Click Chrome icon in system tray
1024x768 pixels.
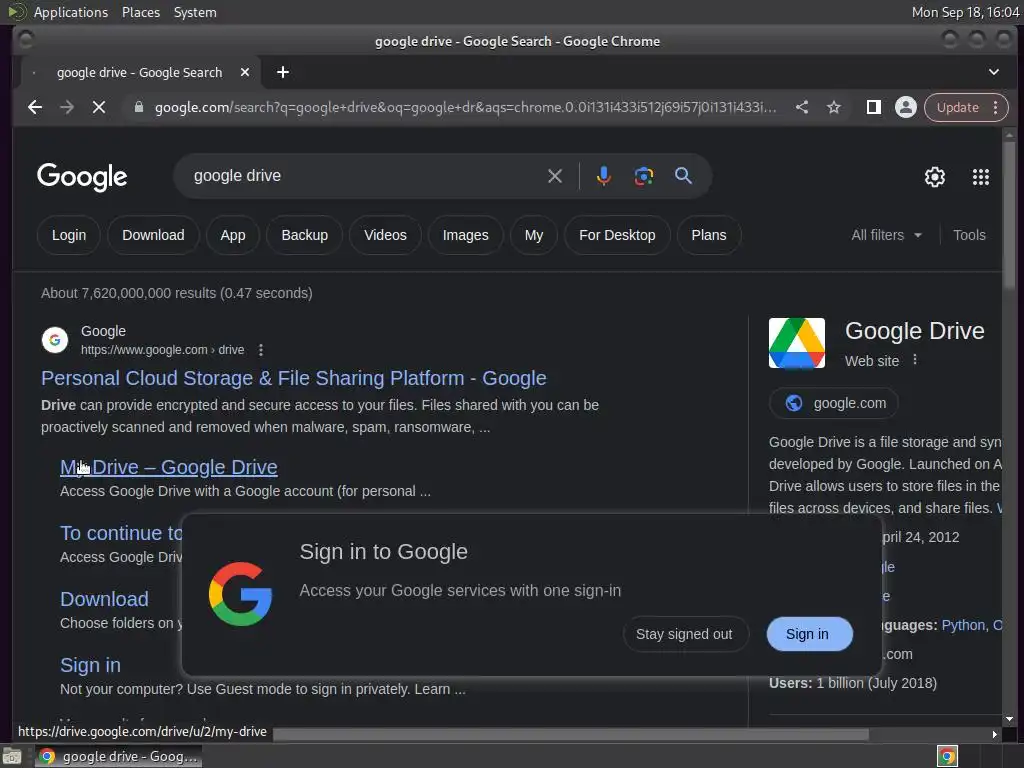point(947,756)
